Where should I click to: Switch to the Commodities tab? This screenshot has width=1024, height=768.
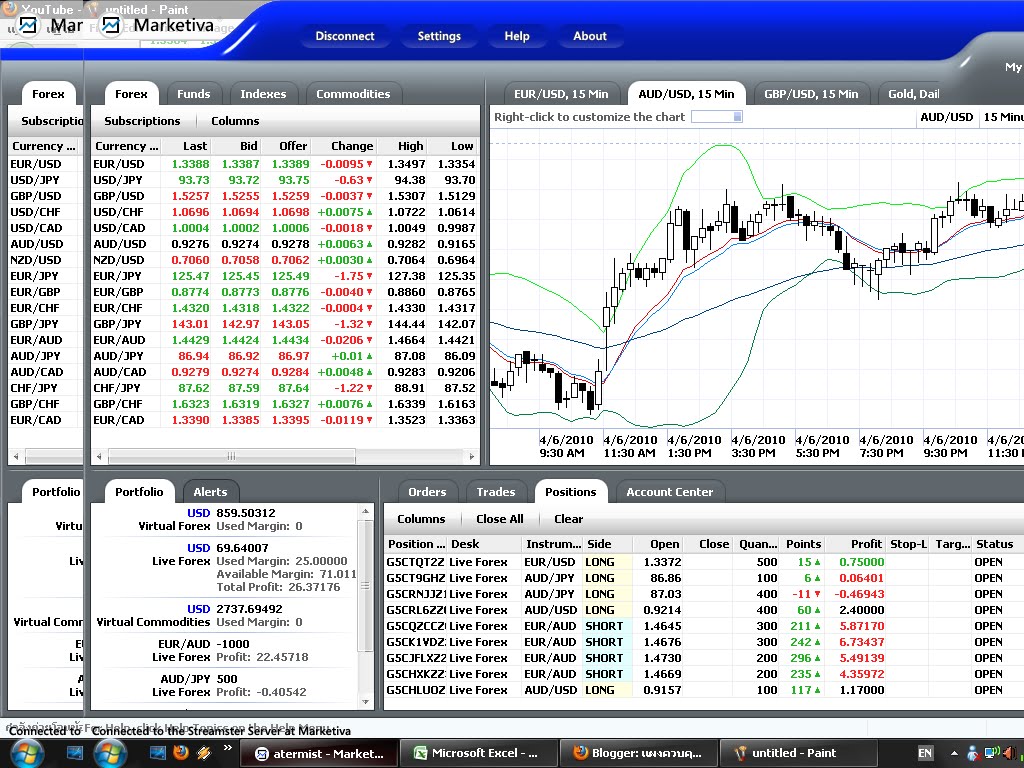point(353,94)
